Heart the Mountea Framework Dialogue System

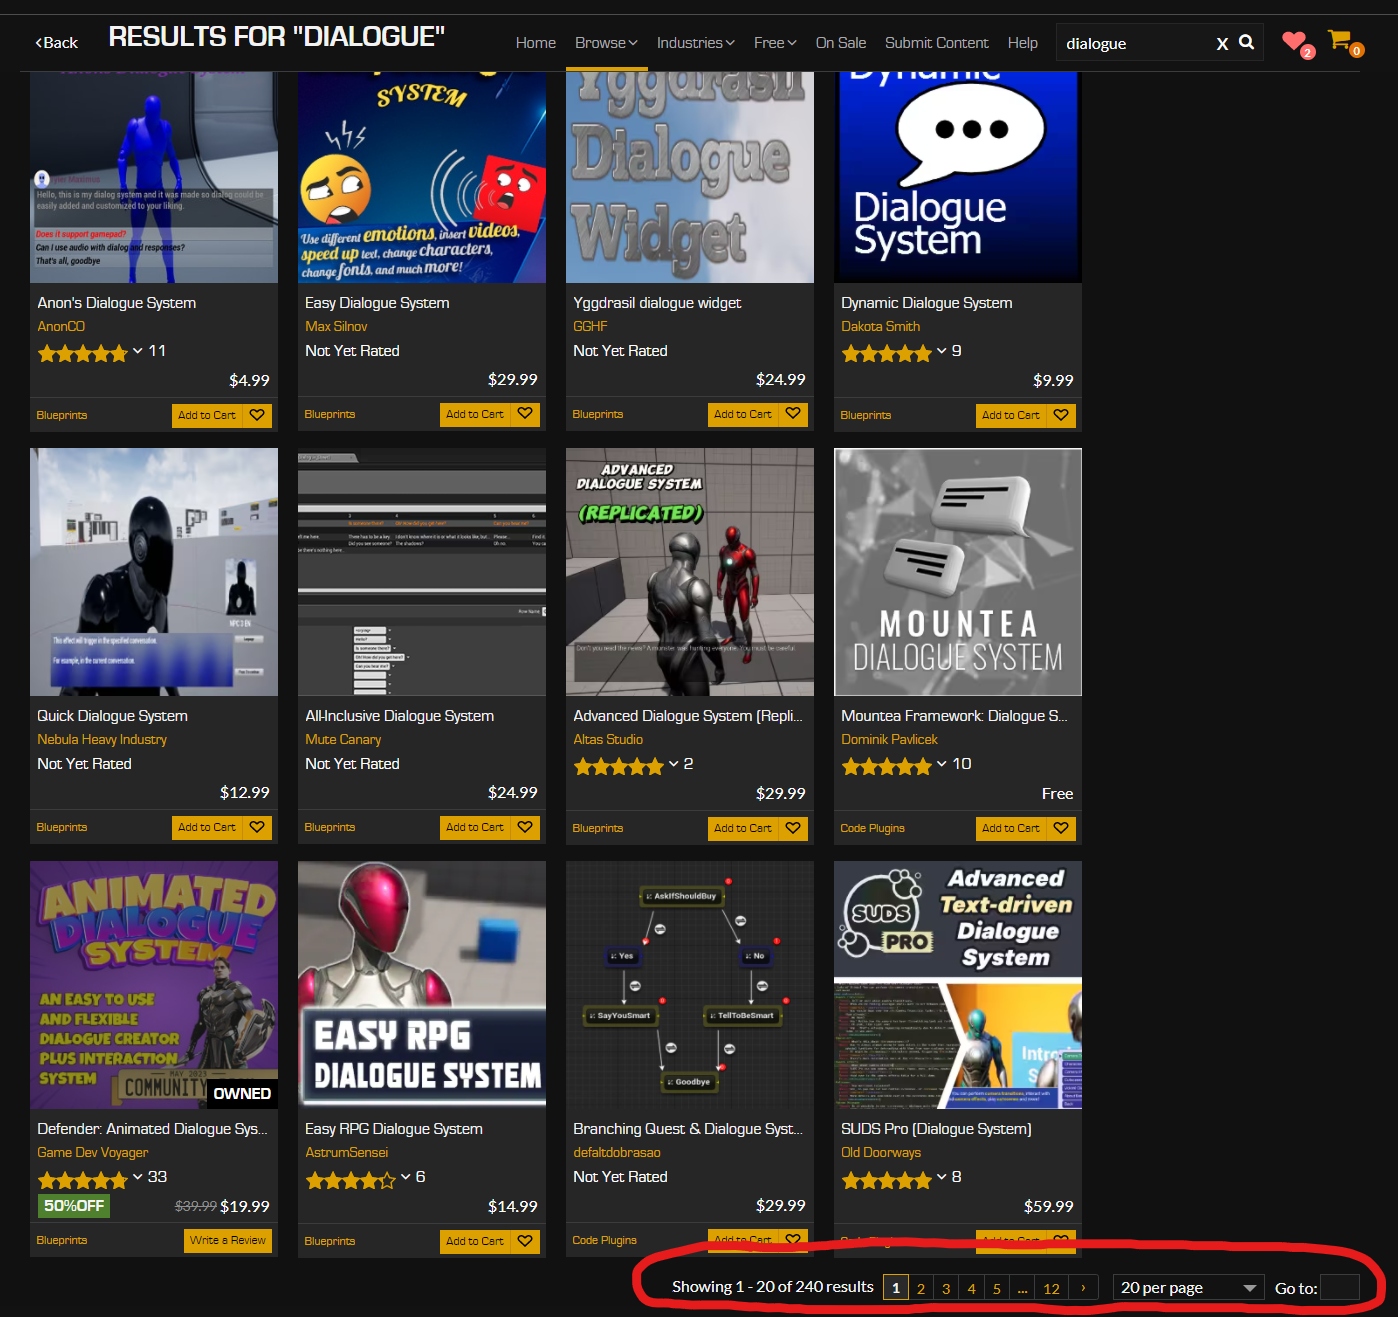tap(1061, 828)
